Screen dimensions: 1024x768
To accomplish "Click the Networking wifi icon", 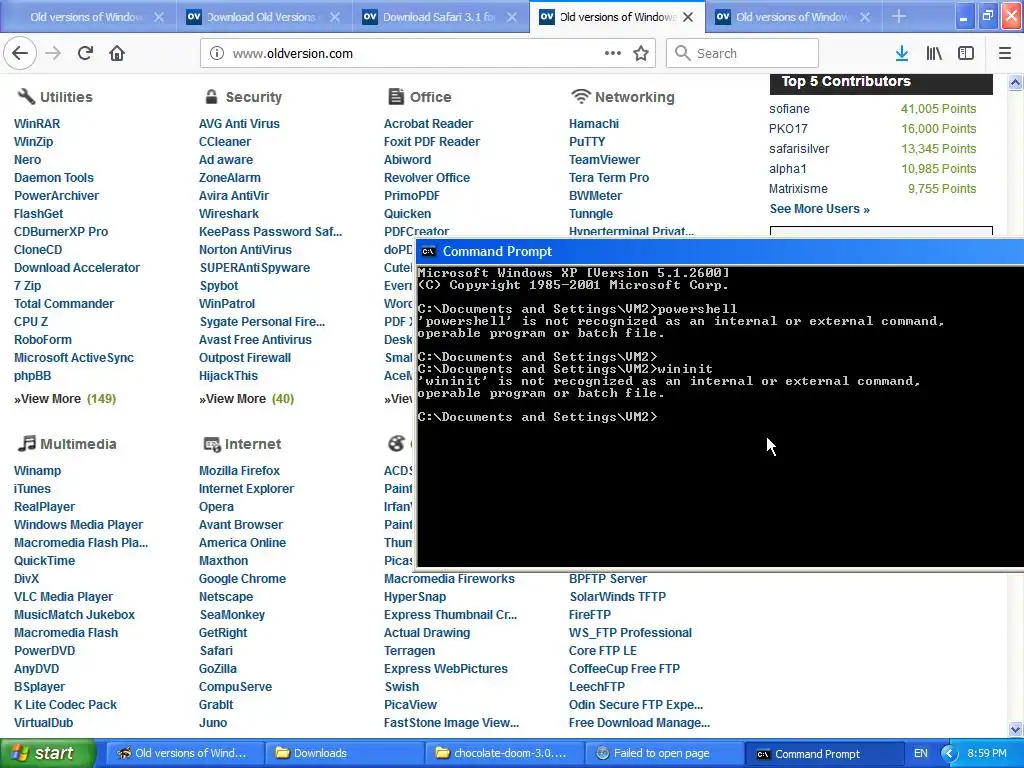I will click(x=580, y=97).
